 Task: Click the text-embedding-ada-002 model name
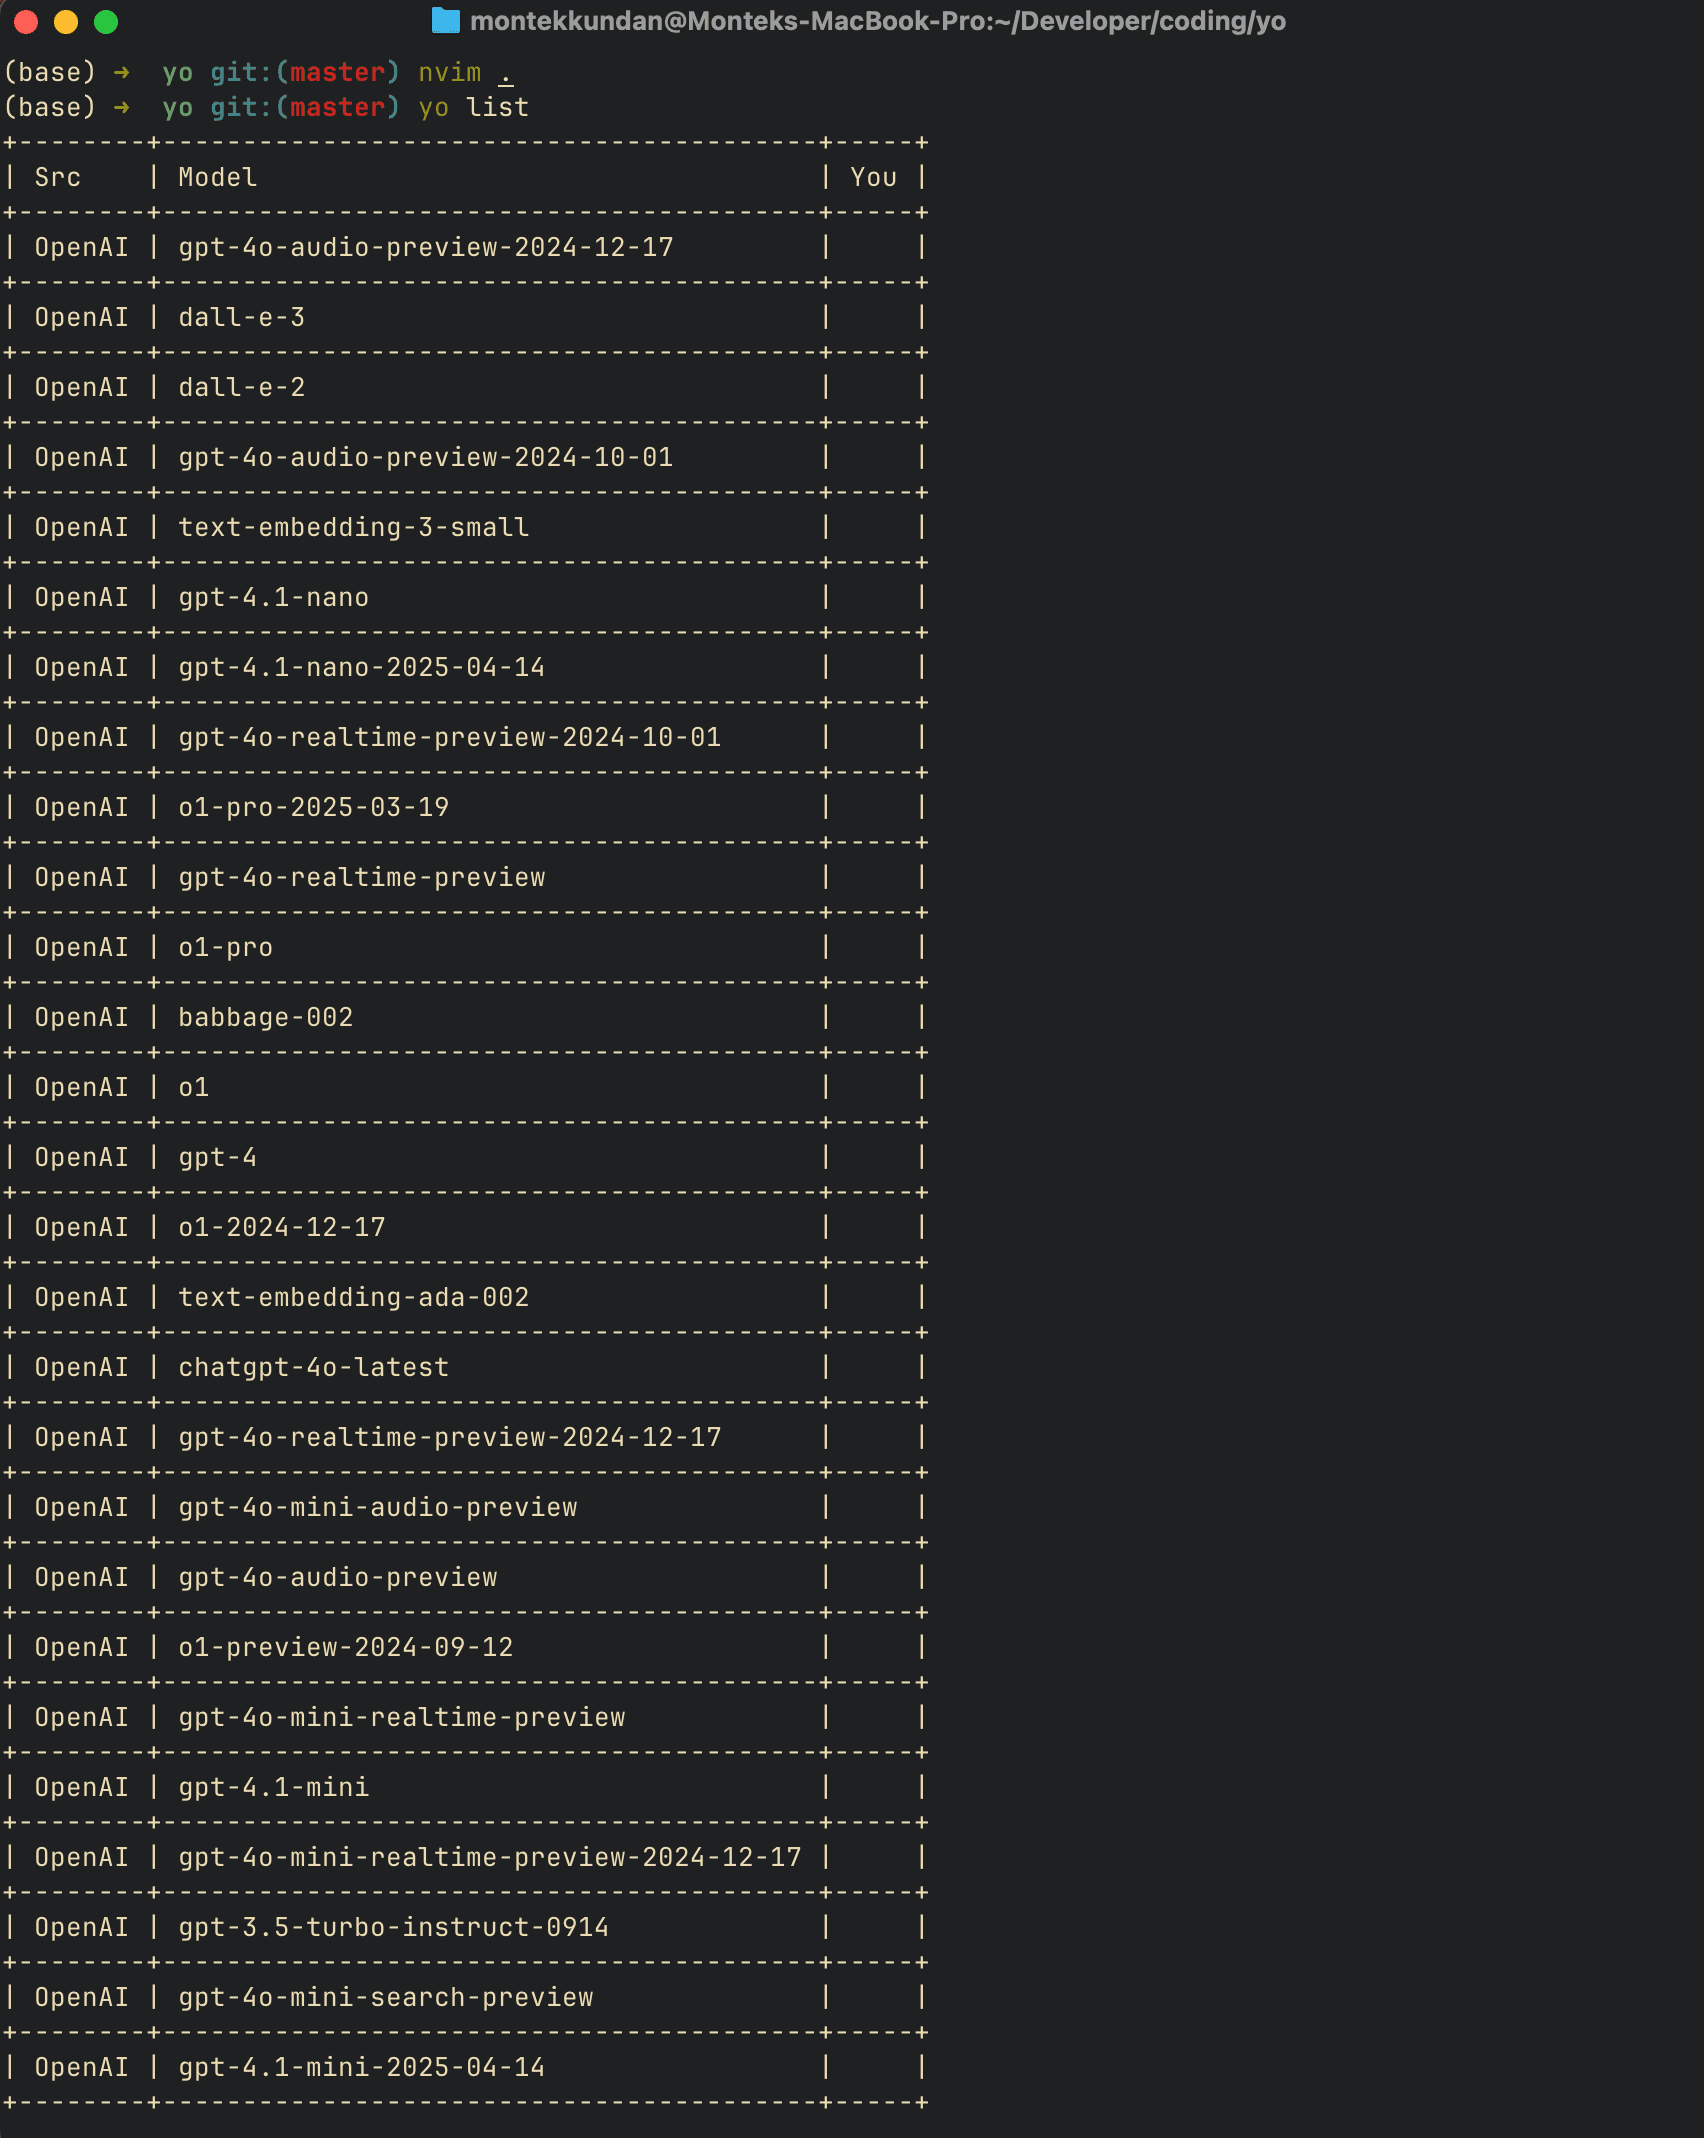click(353, 1298)
